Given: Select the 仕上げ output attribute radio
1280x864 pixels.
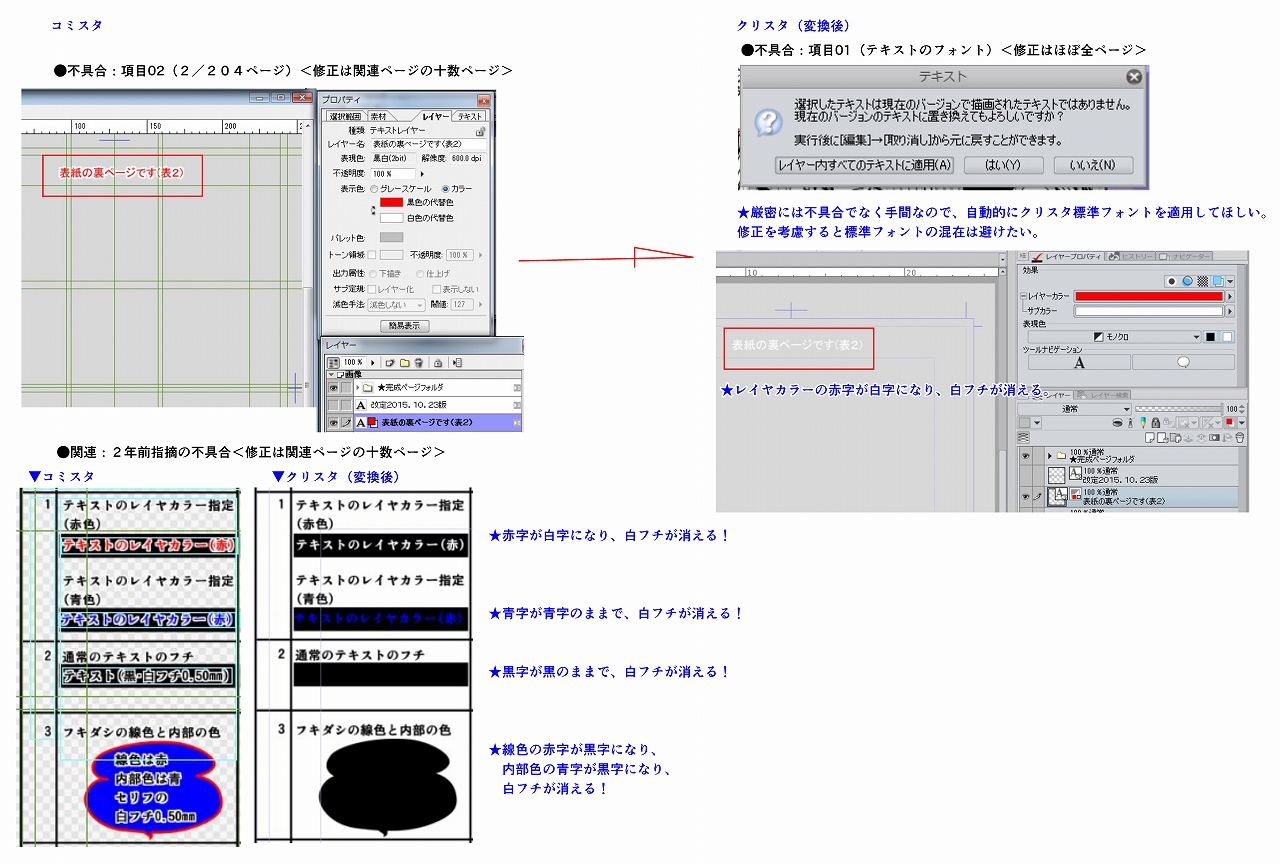Looking at the screenshot, I should [420, 273].
